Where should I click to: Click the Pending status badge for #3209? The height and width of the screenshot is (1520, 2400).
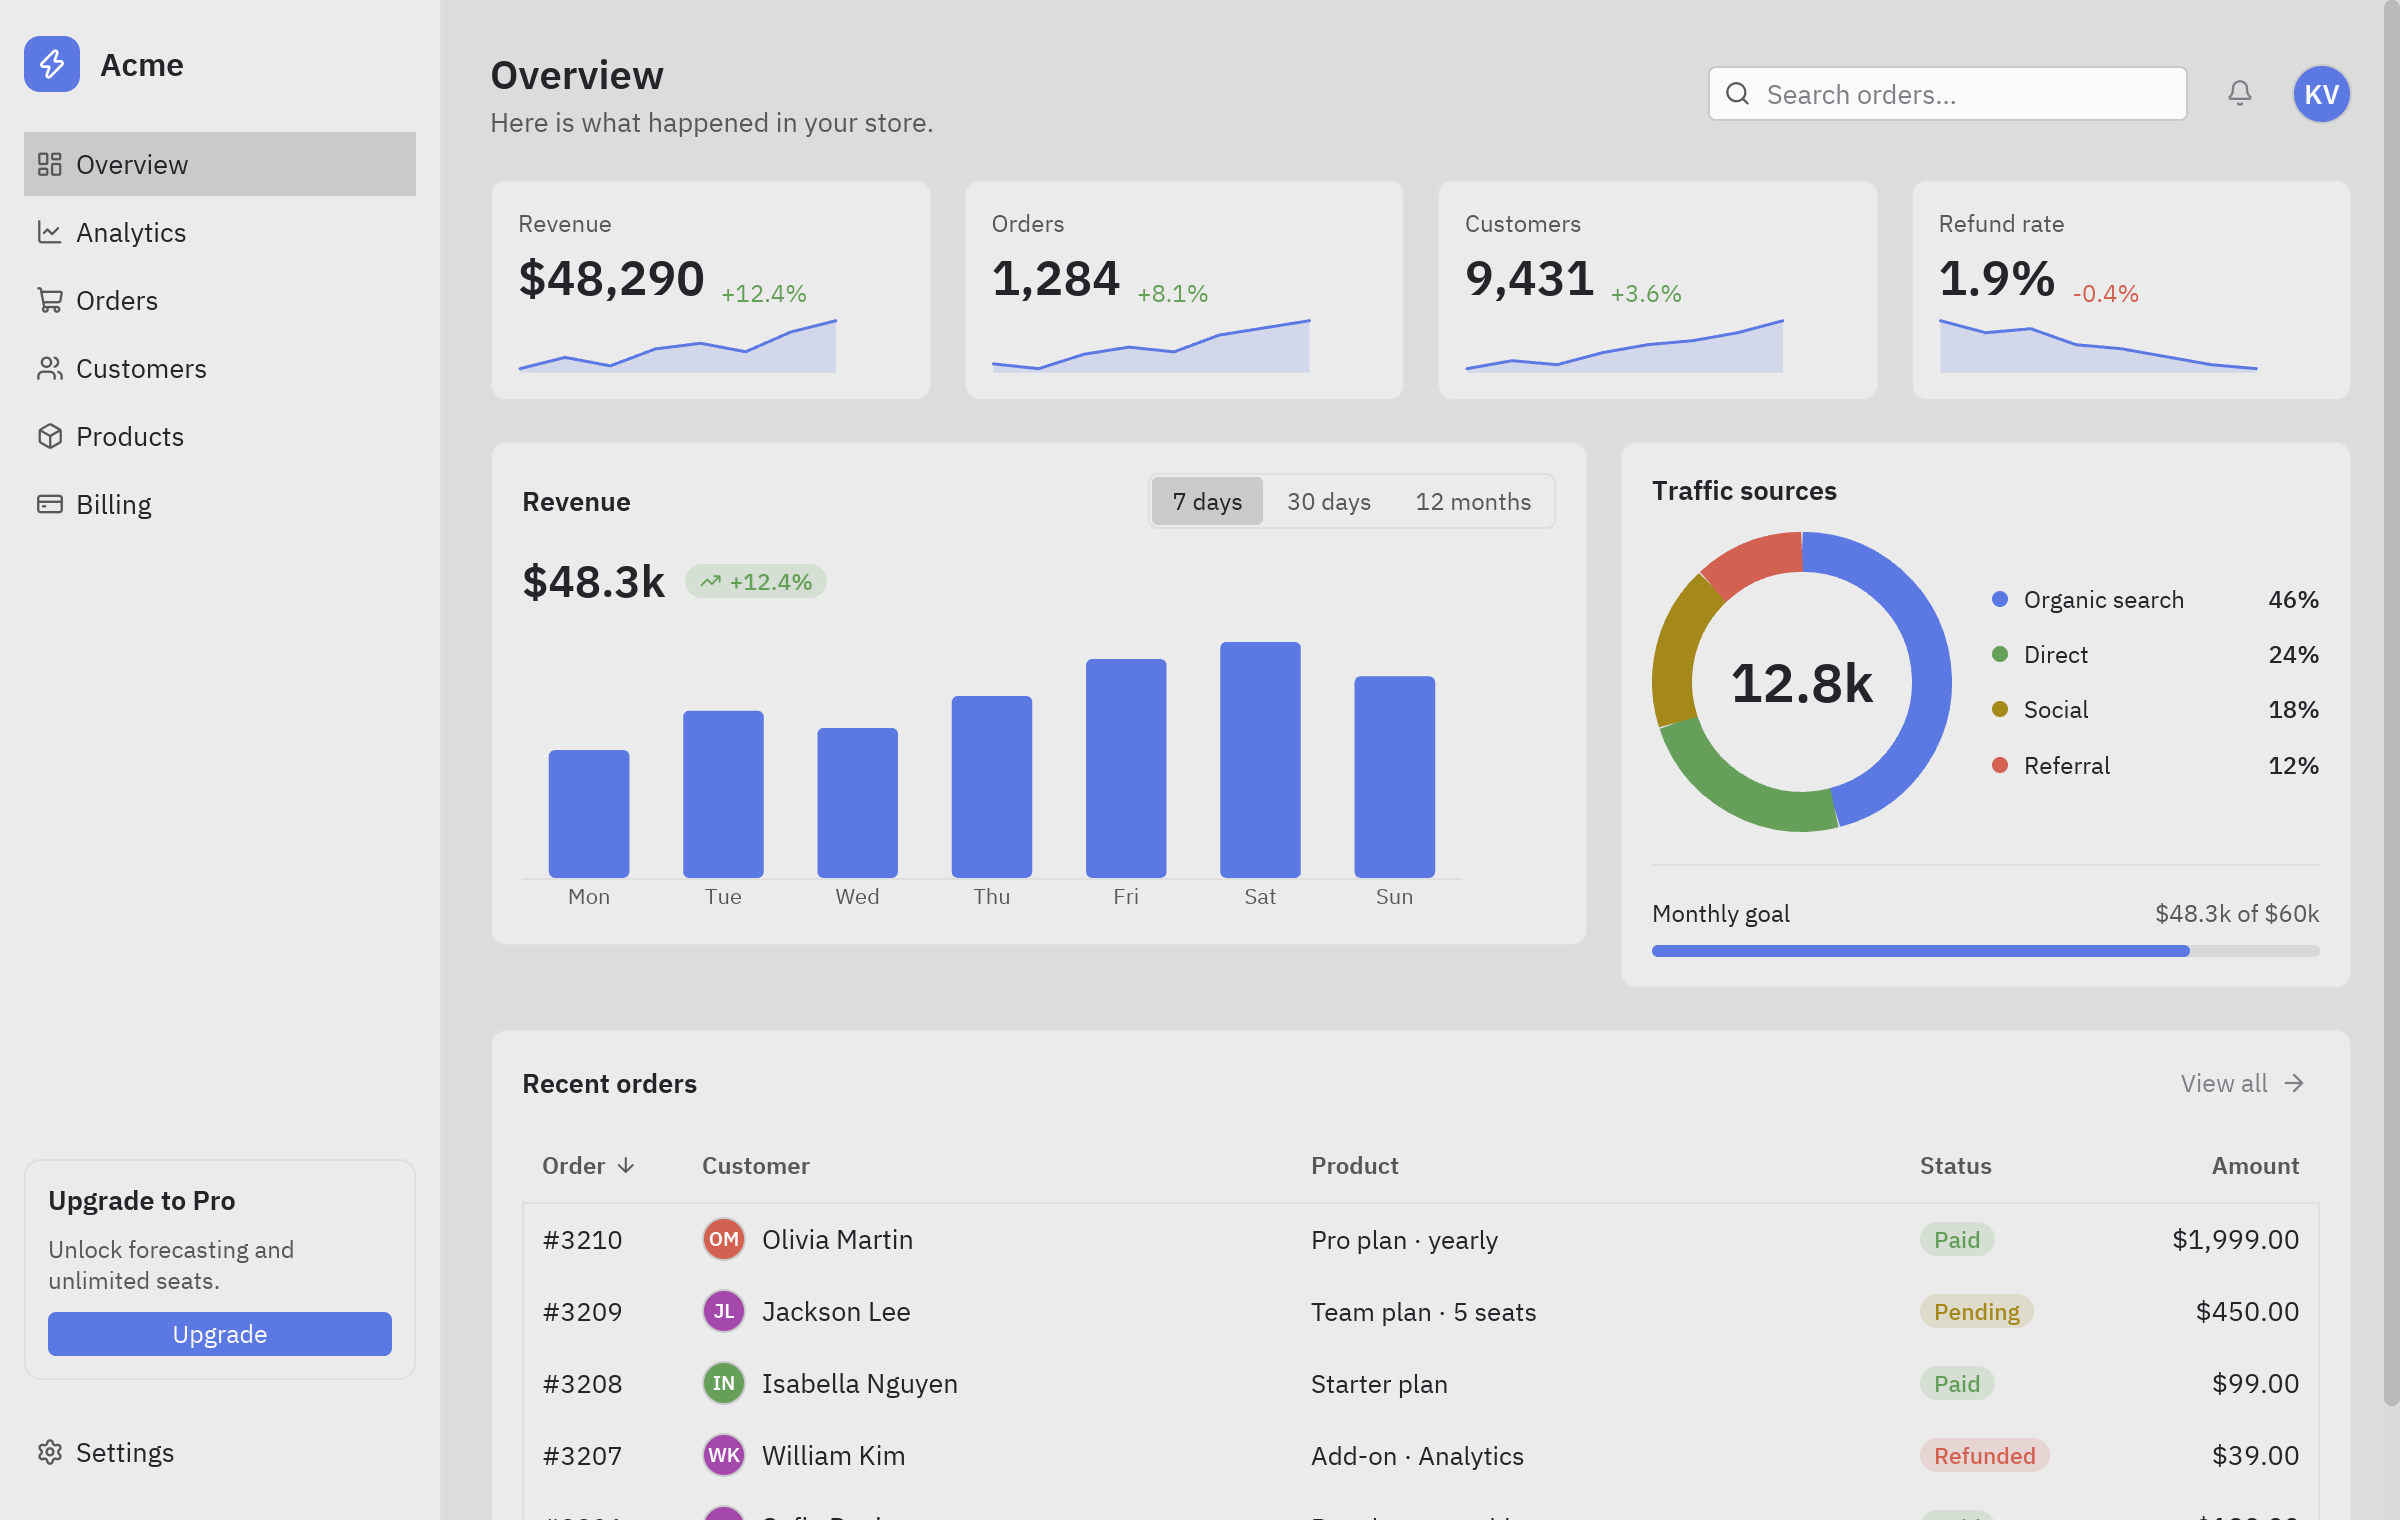tap(1976, 1311)
